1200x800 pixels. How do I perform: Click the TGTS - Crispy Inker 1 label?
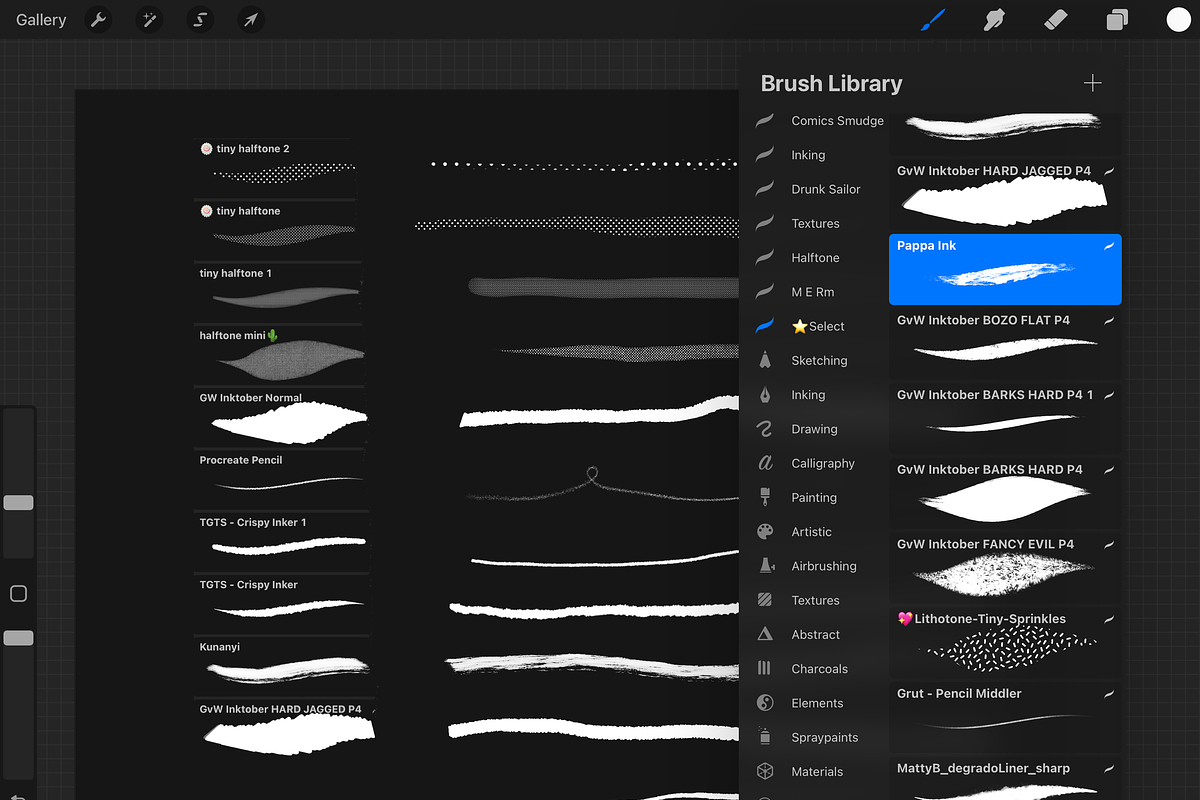tap(253, 522)
